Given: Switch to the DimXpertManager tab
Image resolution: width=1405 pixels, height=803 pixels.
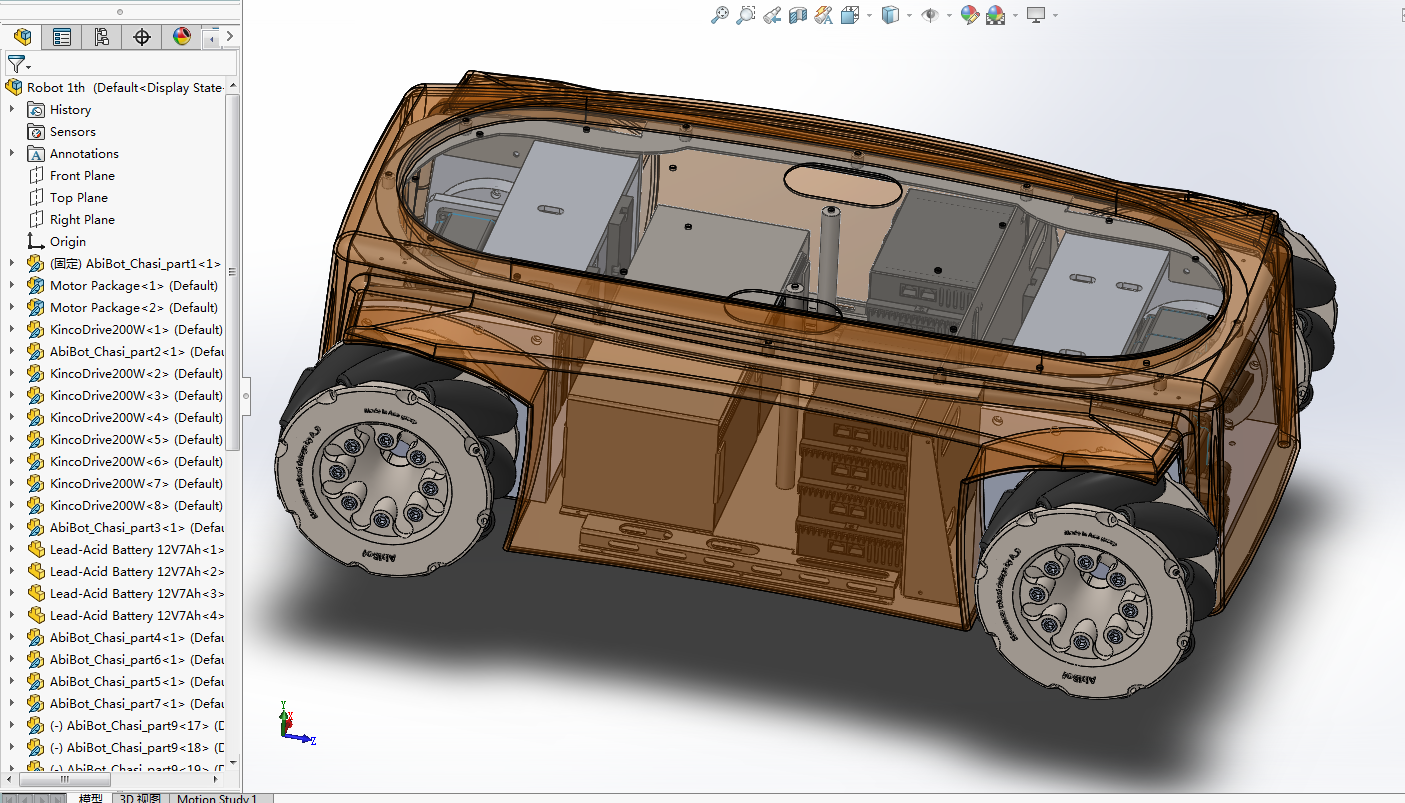Looking at the screenshot, I should tap(141, 37).
